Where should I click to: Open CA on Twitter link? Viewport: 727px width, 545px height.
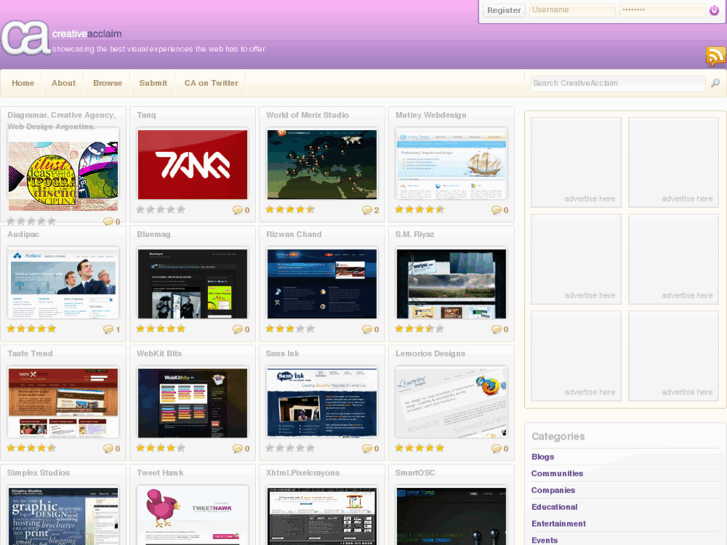coord(211,83)
